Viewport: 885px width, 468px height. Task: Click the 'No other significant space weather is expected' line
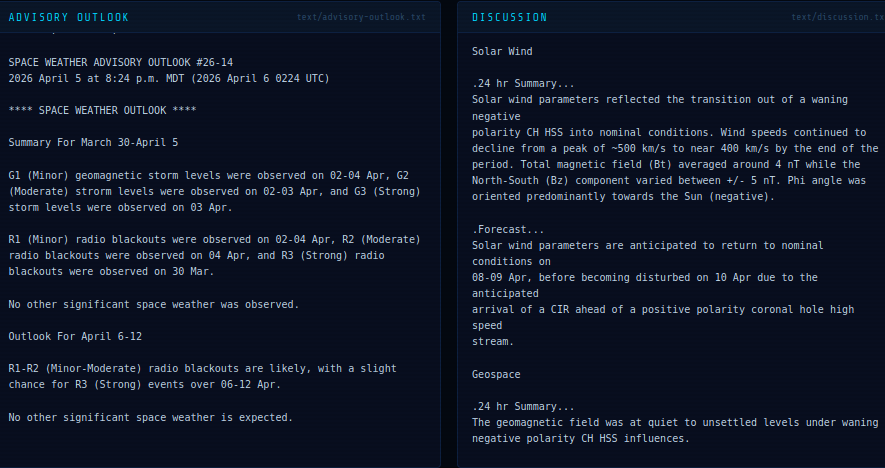click(x=150, y=417)
